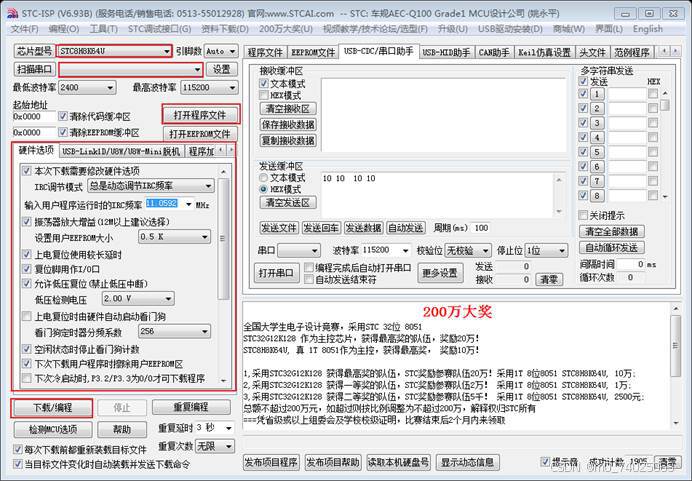Click the 下载/编程 button
The height and width of the screenshot is (481, 692).
(53, 408)
